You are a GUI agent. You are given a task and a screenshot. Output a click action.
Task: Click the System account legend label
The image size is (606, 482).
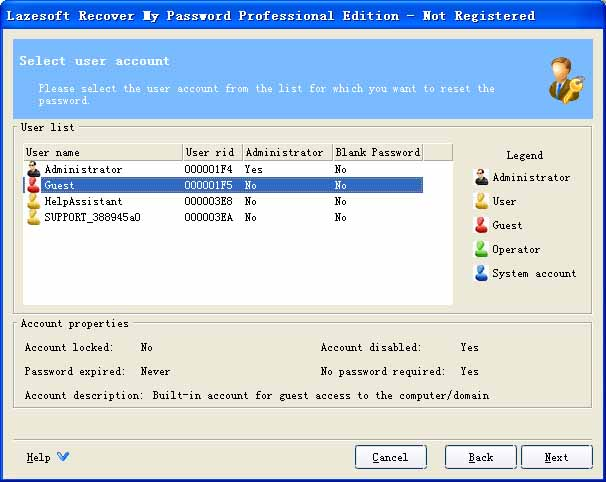click(x=534, y=274)
